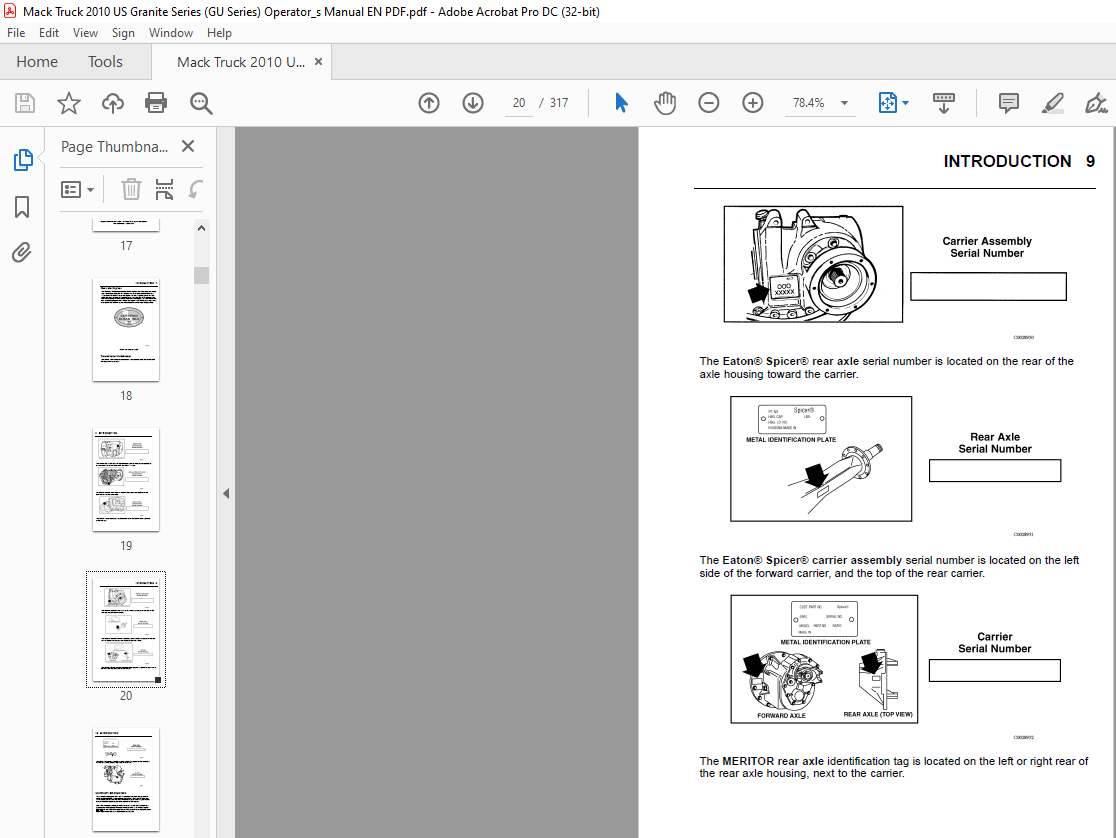Zoom in with the plus icon
The image size is (1116, 838).
click(x=752, y=103)
